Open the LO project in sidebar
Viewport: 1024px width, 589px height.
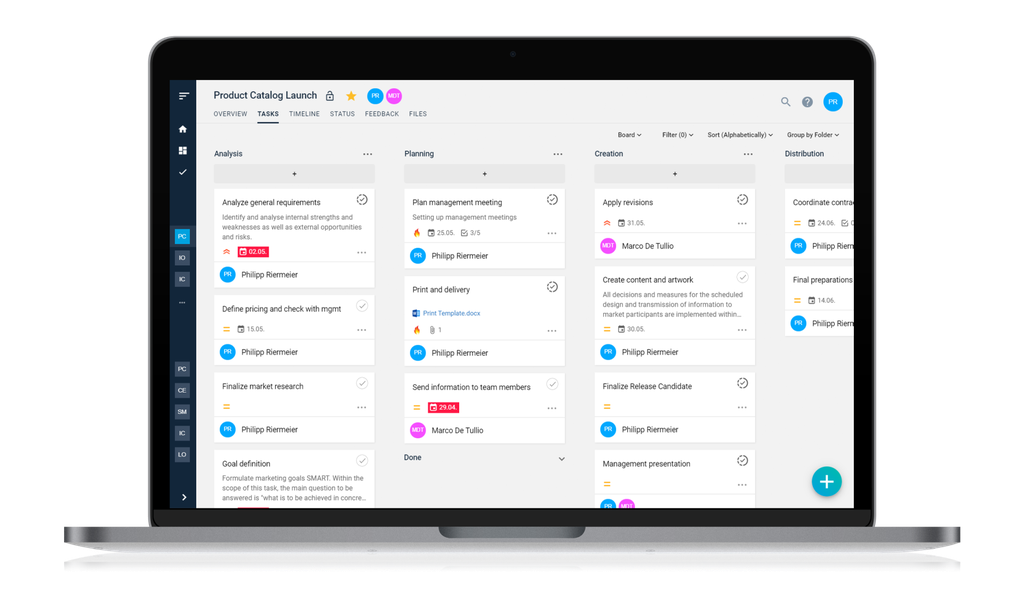182,454
